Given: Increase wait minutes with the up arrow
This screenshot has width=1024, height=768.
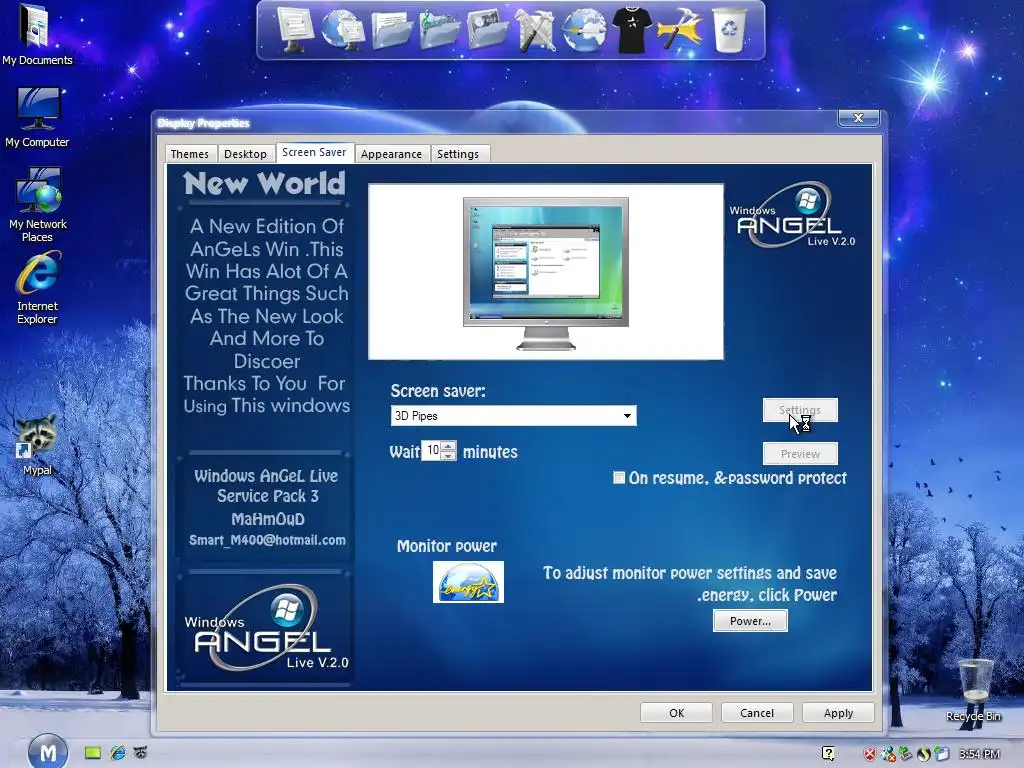Looking at the screenshot, I should [448, 446].
